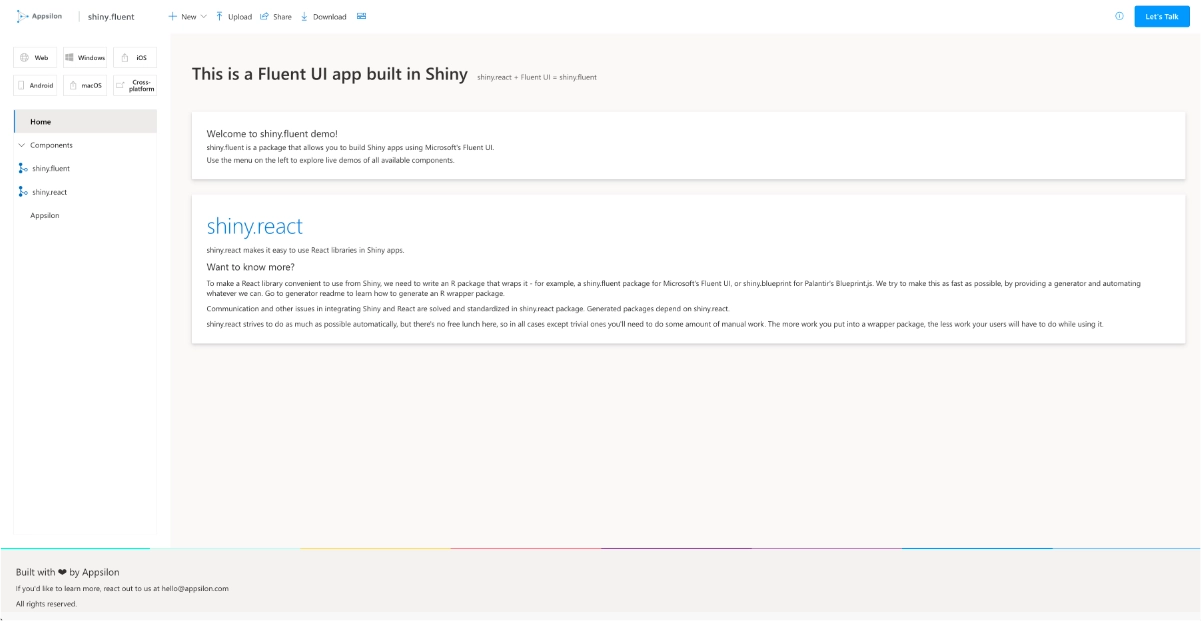Click the hello@appsilon.com email link
1201x621 pixels.
[x=196, y=588]
